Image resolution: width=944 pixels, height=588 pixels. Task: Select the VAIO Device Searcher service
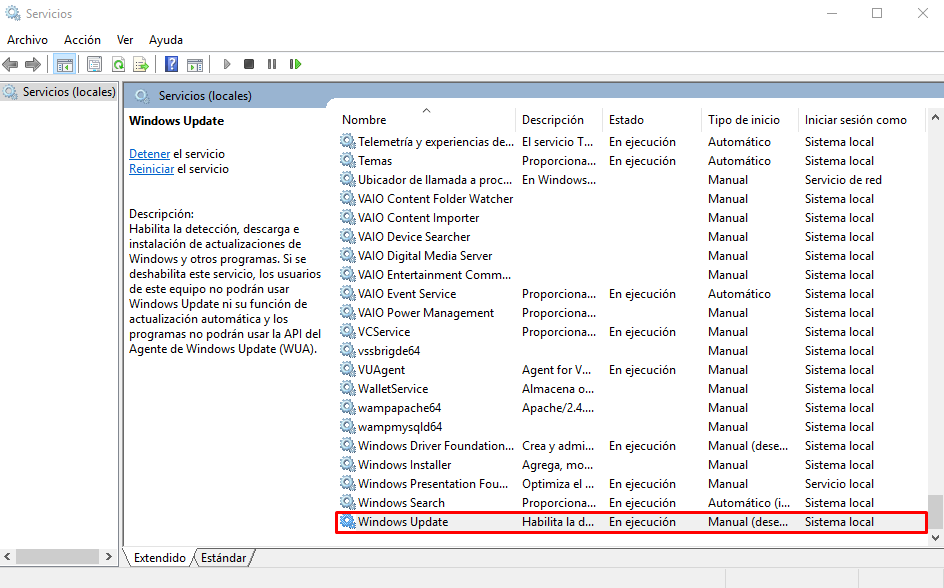click(x=631, y=237)
